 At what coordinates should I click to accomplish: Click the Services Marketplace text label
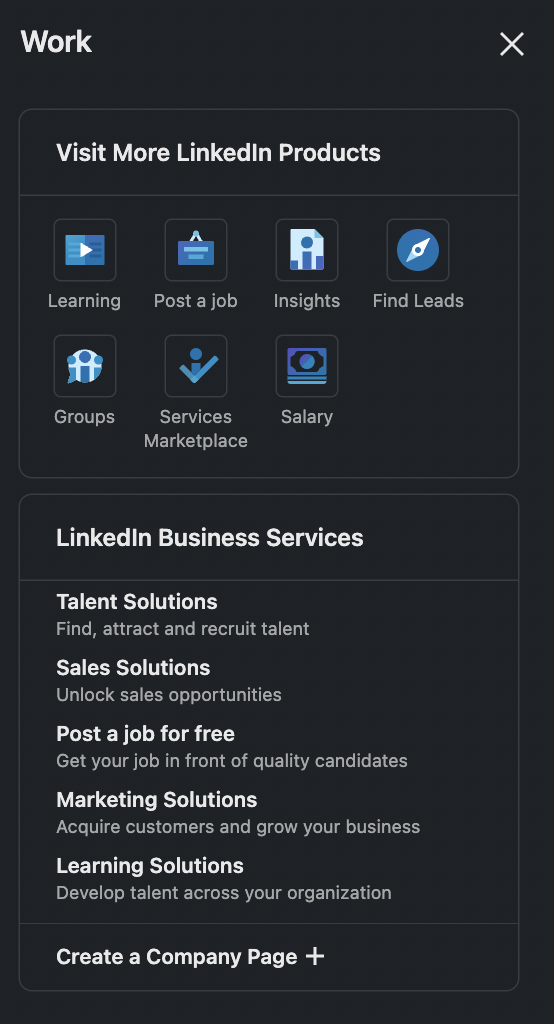pos(196,428)
